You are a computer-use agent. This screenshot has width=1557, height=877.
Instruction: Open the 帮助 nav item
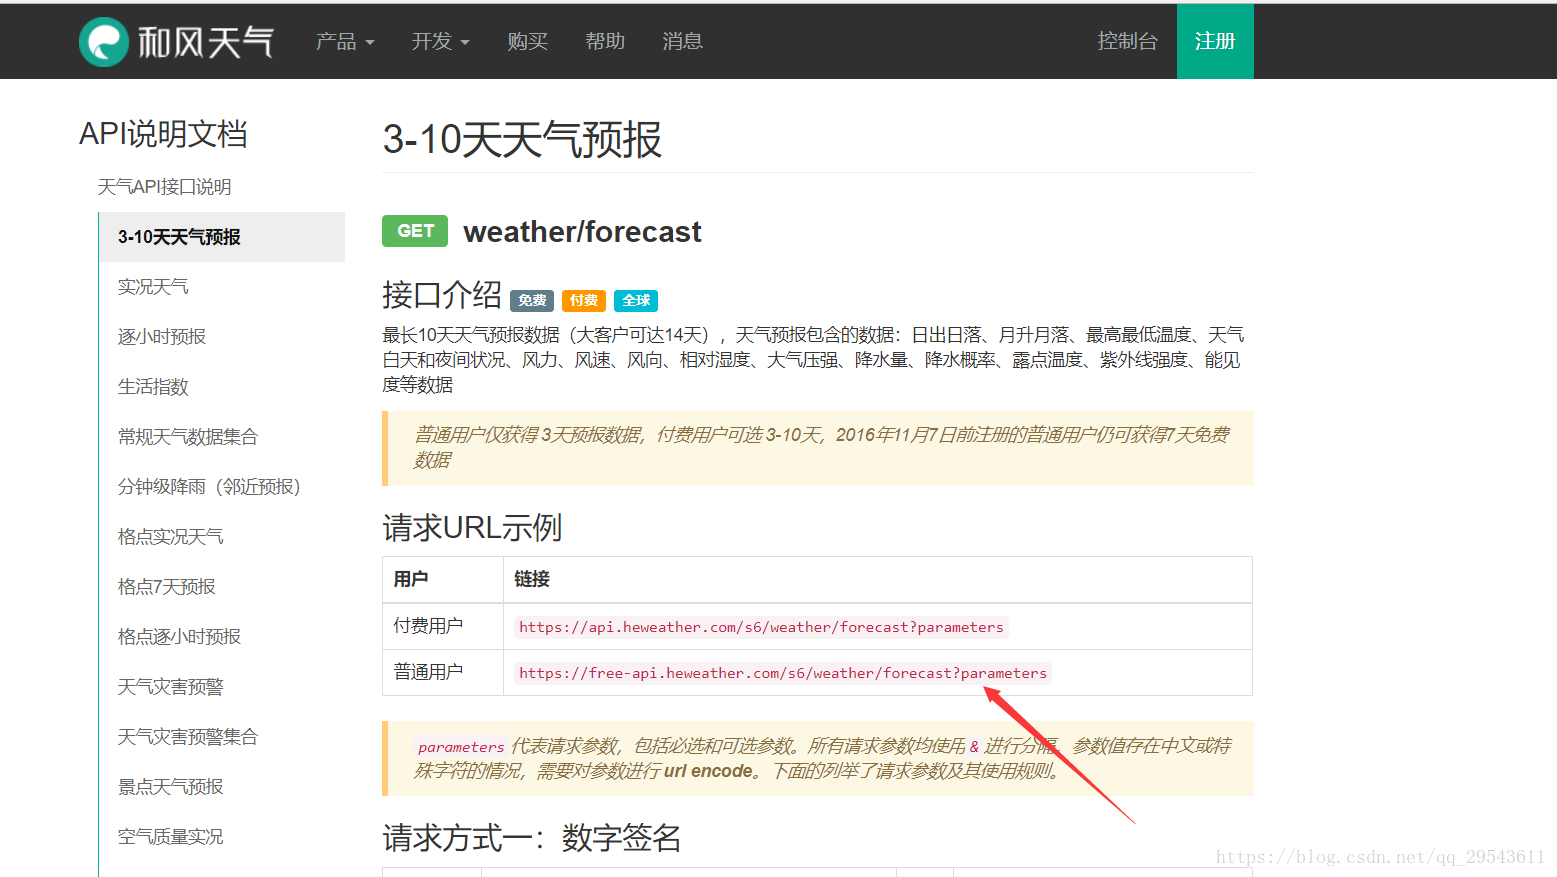(605, 41)
